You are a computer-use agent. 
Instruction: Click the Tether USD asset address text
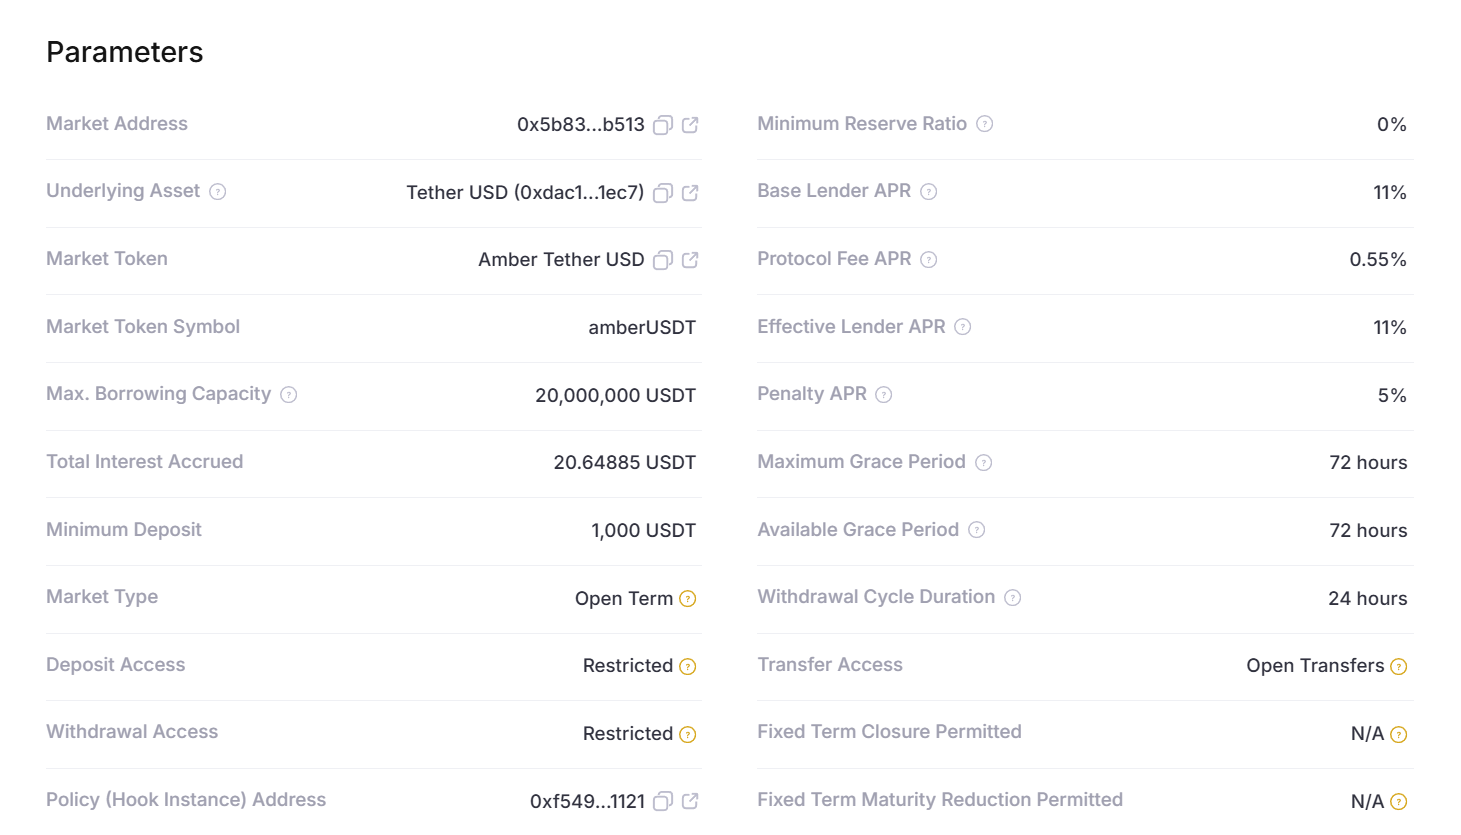click(x=525, y=193)
